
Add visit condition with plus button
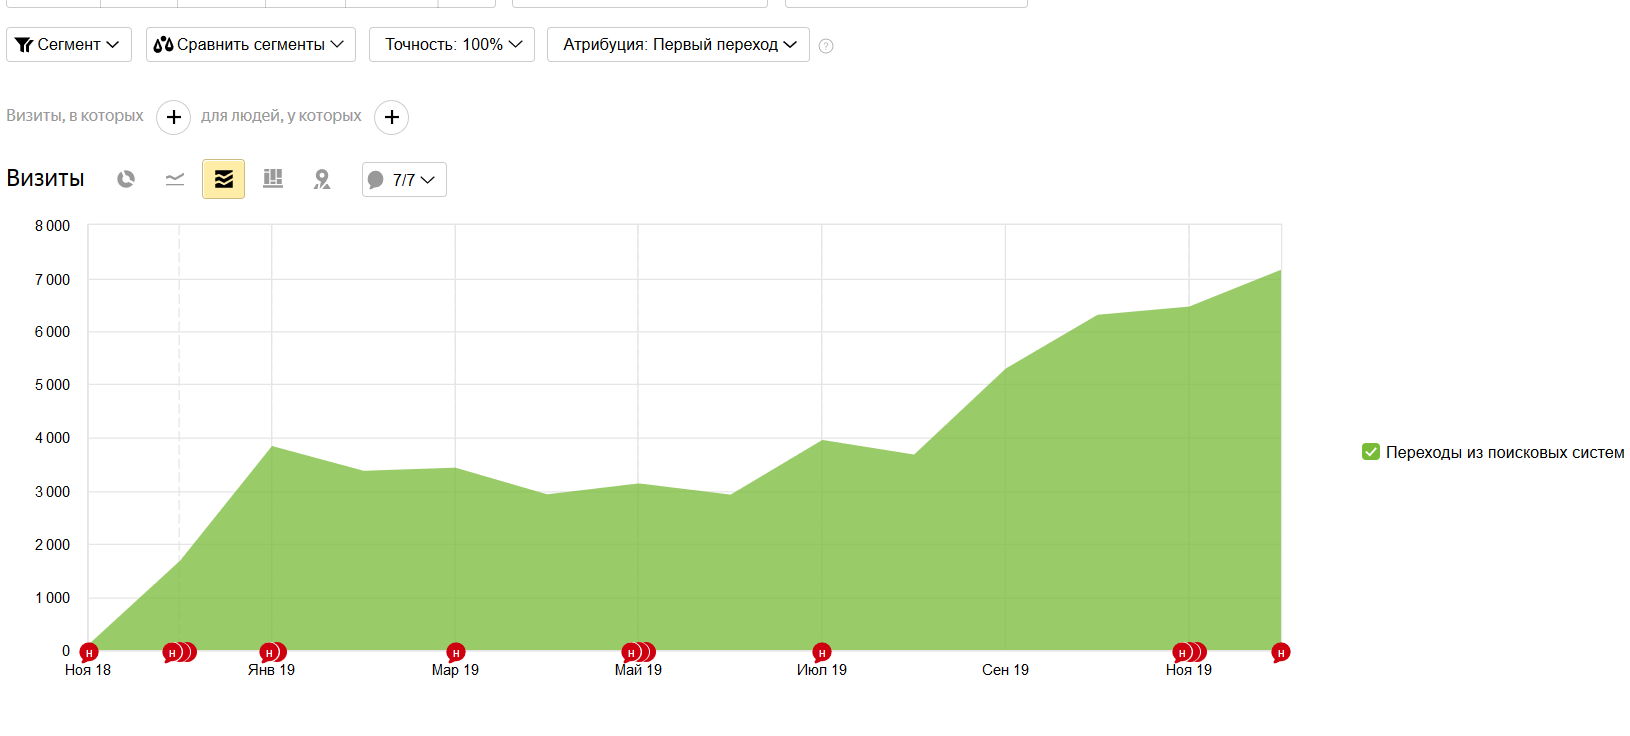pyautogui.click(x=173, y=117)
